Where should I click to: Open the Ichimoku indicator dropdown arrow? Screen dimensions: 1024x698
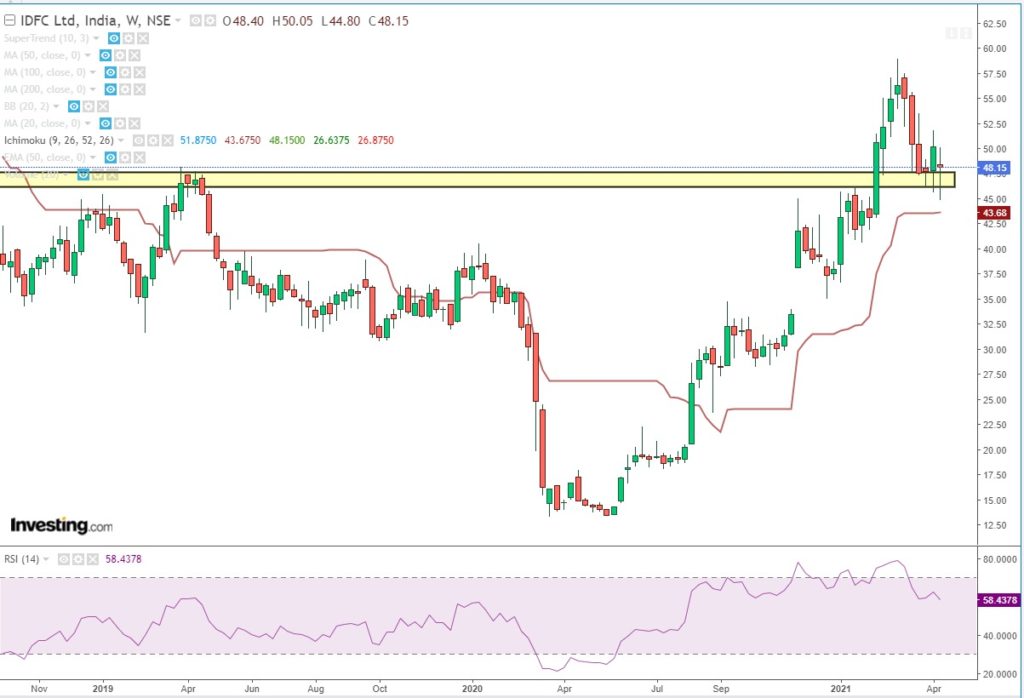[x=121, y=140]
